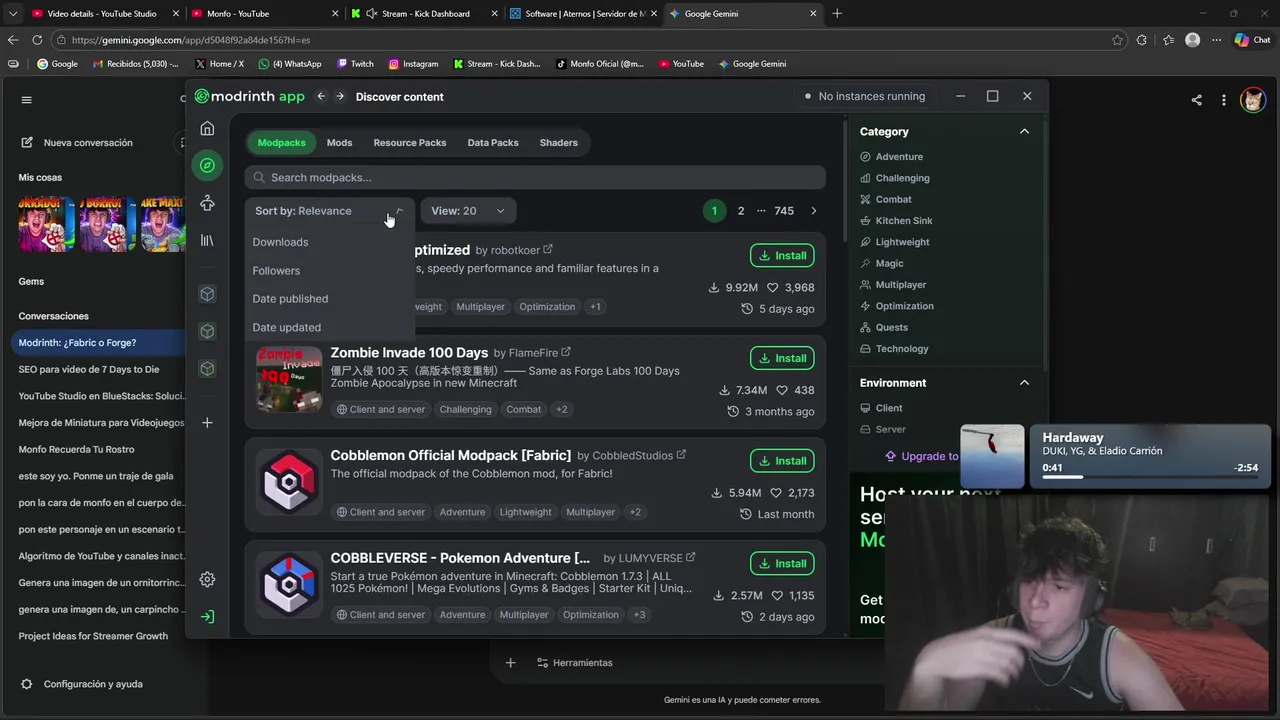Open the Sort by Relevance dropdown
Viewport: 1280px width, 720px height.
point(329,211)
